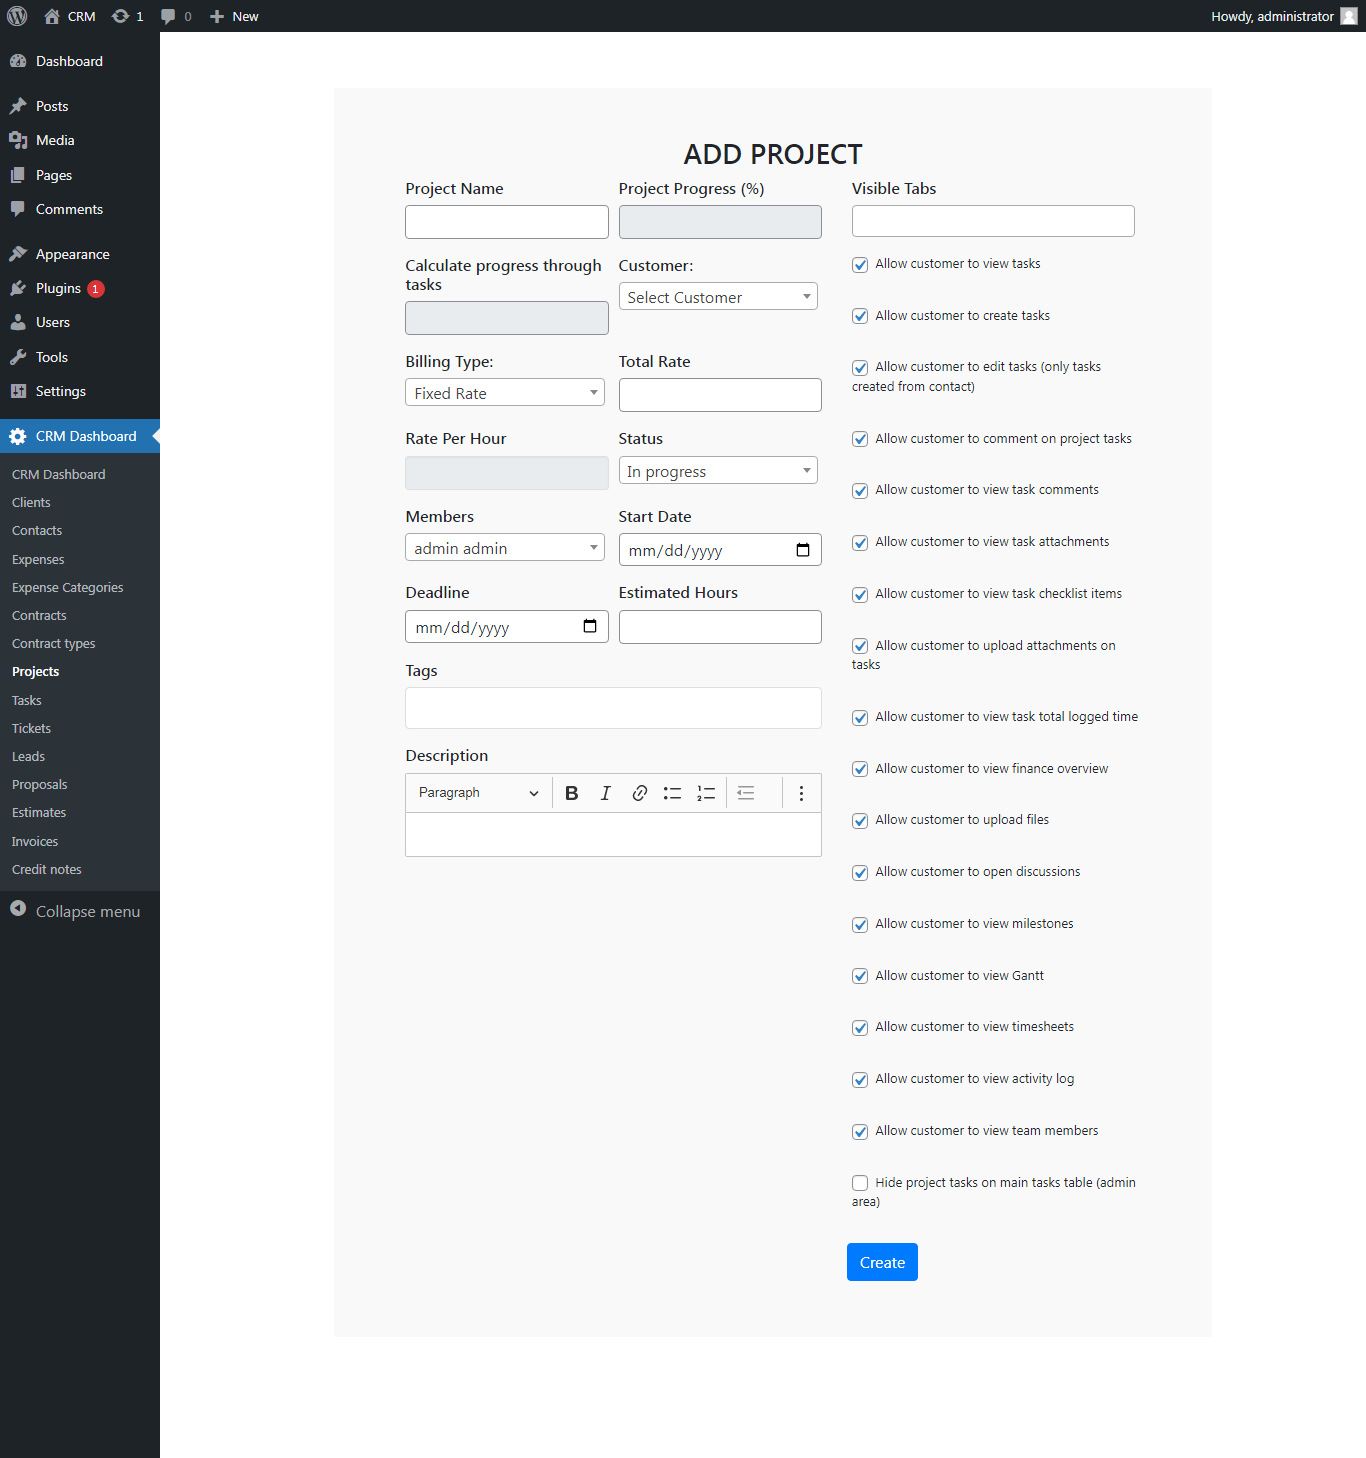Insert a link in the description editor
Viewport: 1366px width, 1458px height.
tap(639, 792)
